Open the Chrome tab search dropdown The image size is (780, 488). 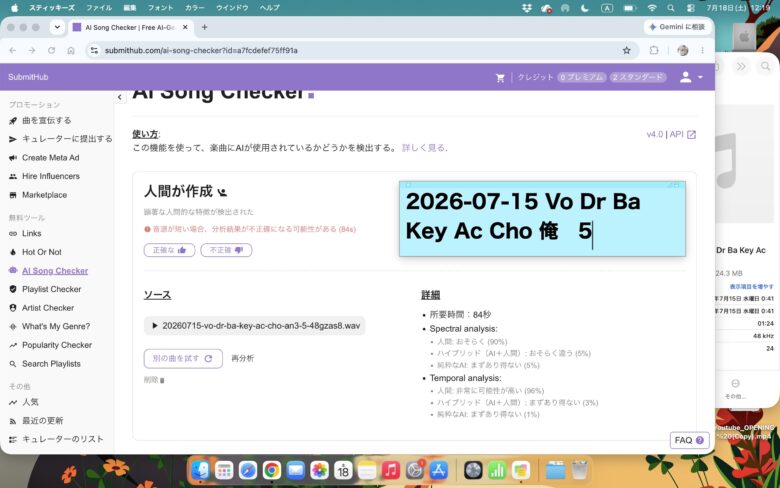57,27
